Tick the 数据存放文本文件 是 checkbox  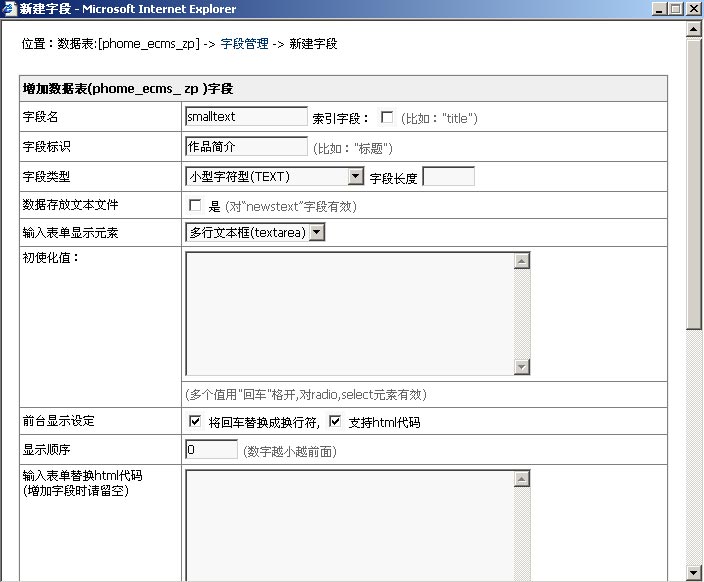tap(195, 206)
